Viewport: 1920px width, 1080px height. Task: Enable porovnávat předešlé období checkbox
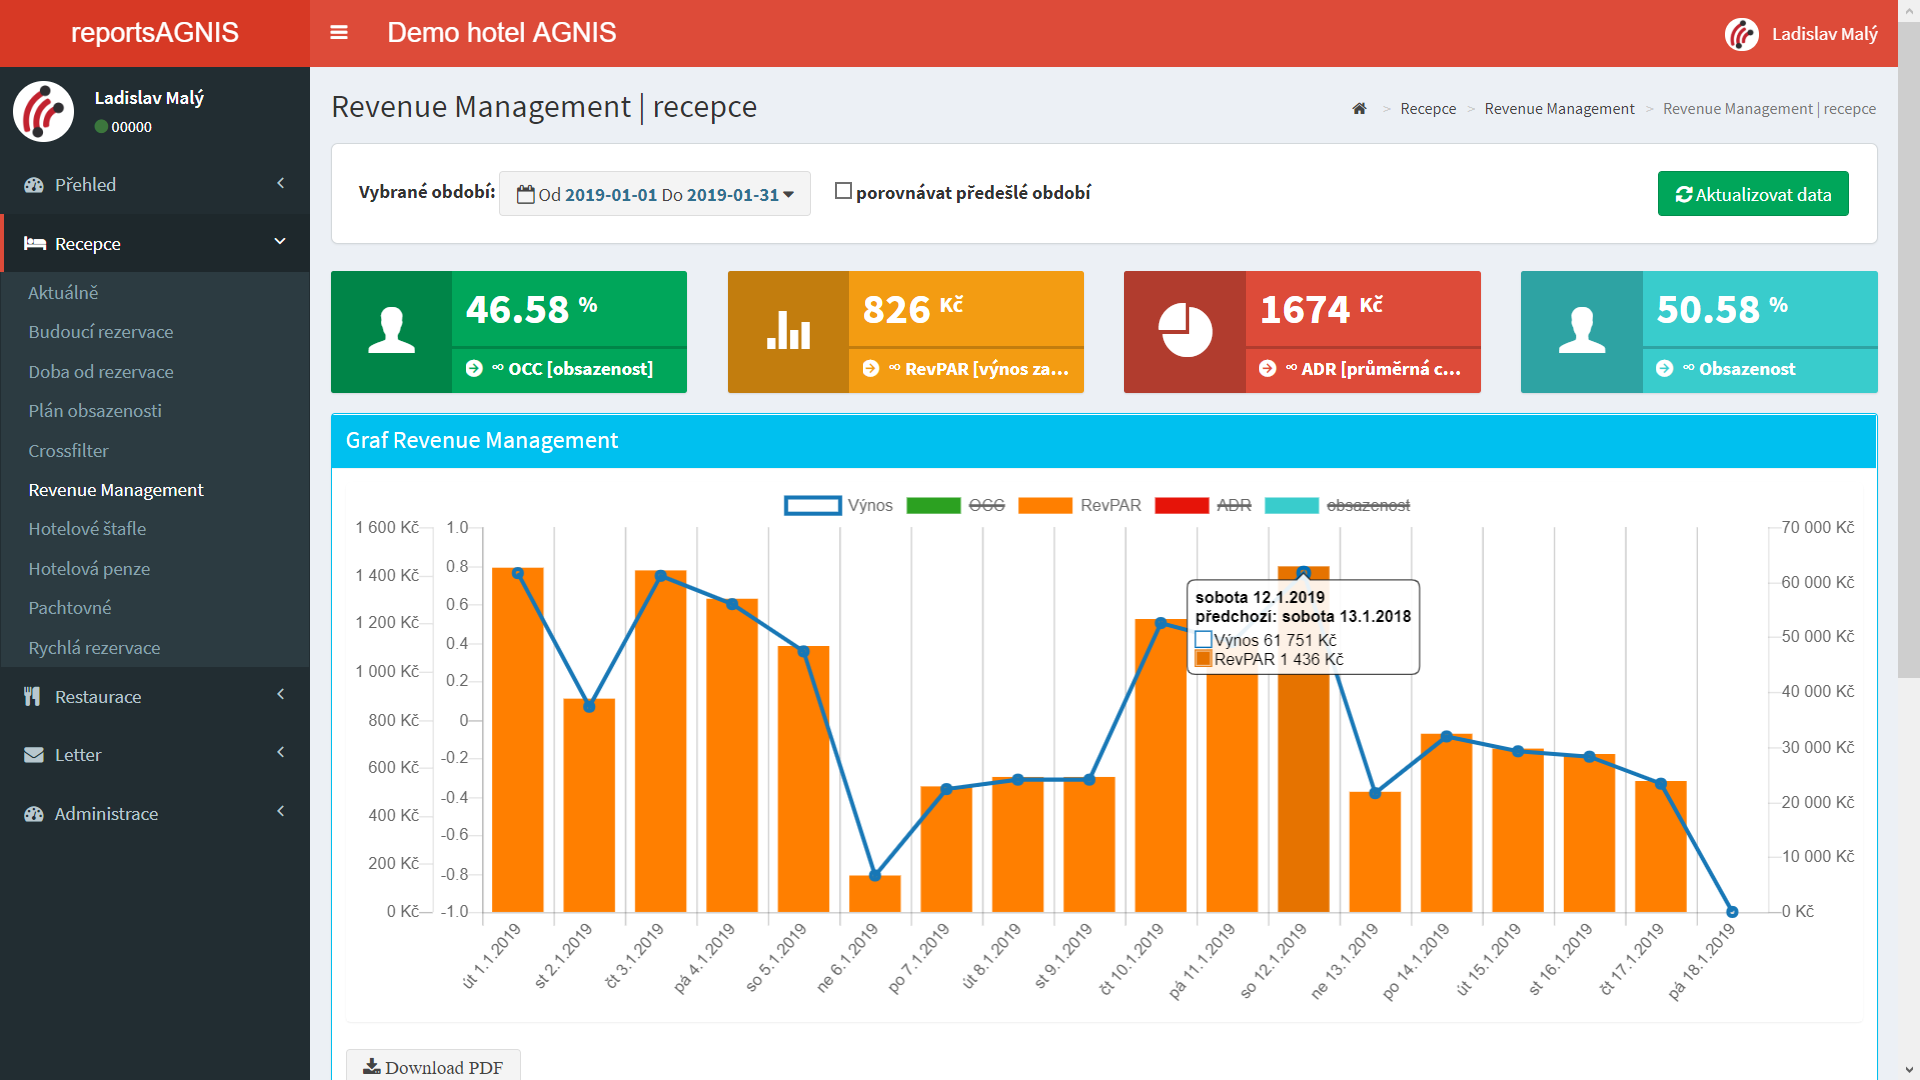coord(843,191)
